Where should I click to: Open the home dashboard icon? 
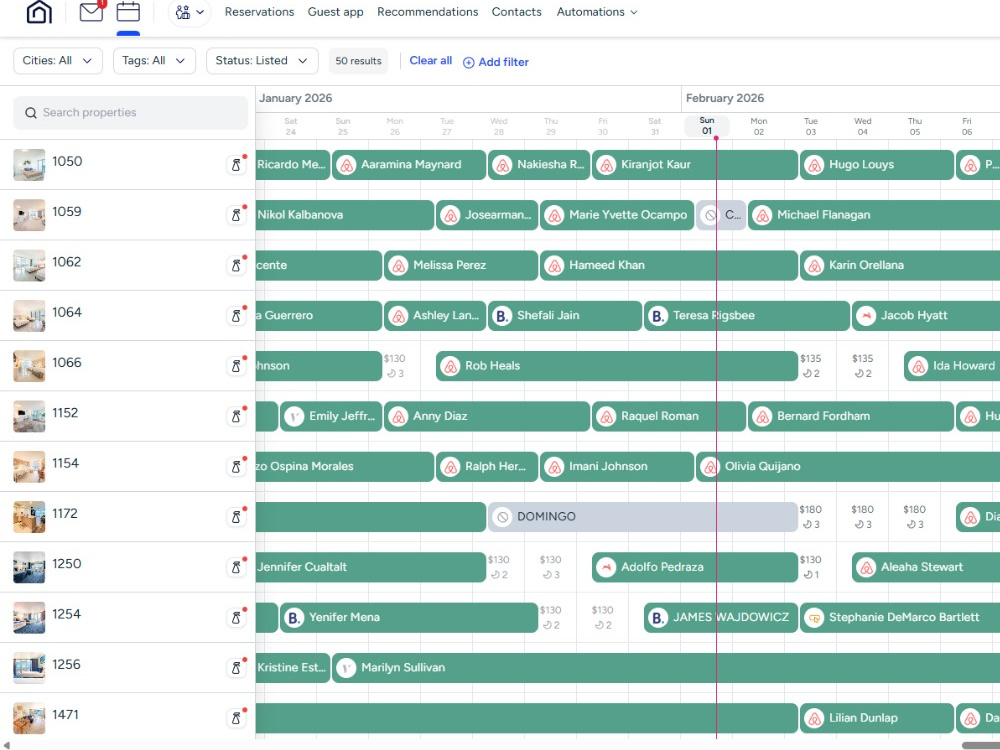(x=39, y=11)
